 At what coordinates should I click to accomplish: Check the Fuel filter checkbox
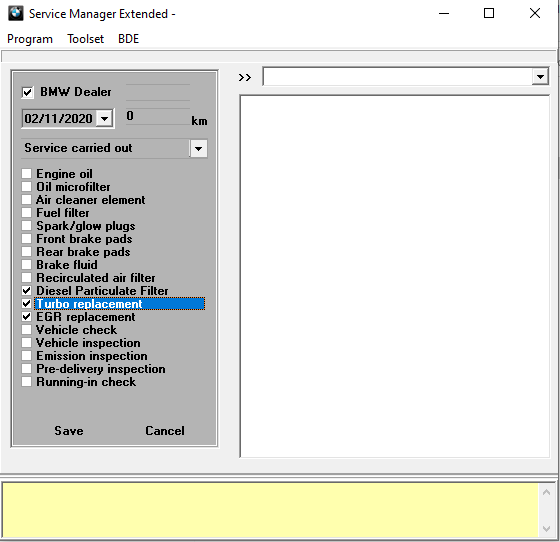(26, 212)
